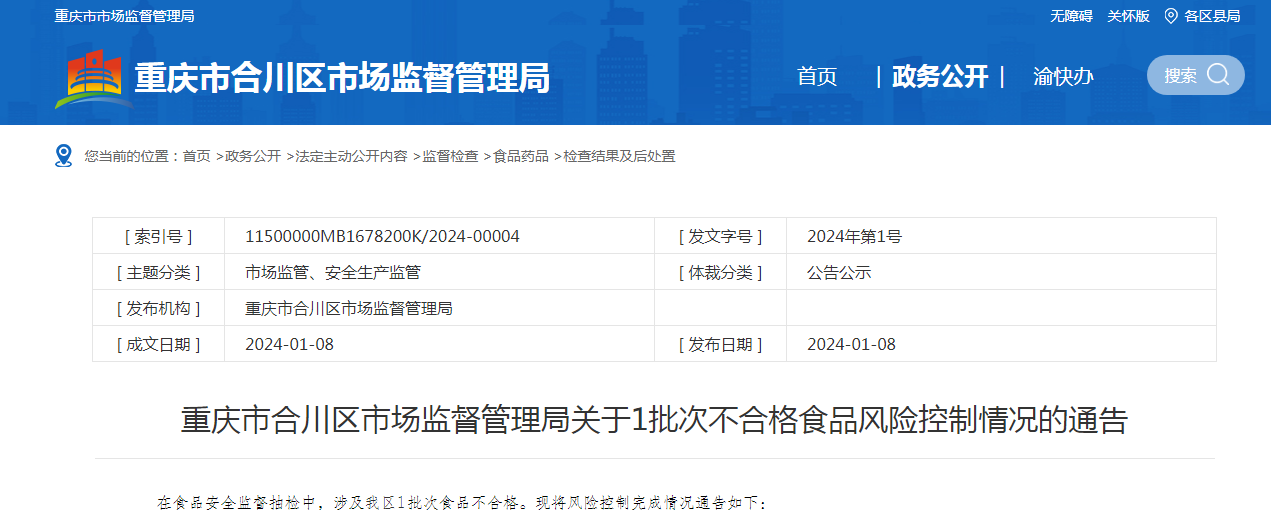Click the 成文日期 value 2024-01-08
The width and height of the screenshot is (1271, 517).
pos(289,344)
